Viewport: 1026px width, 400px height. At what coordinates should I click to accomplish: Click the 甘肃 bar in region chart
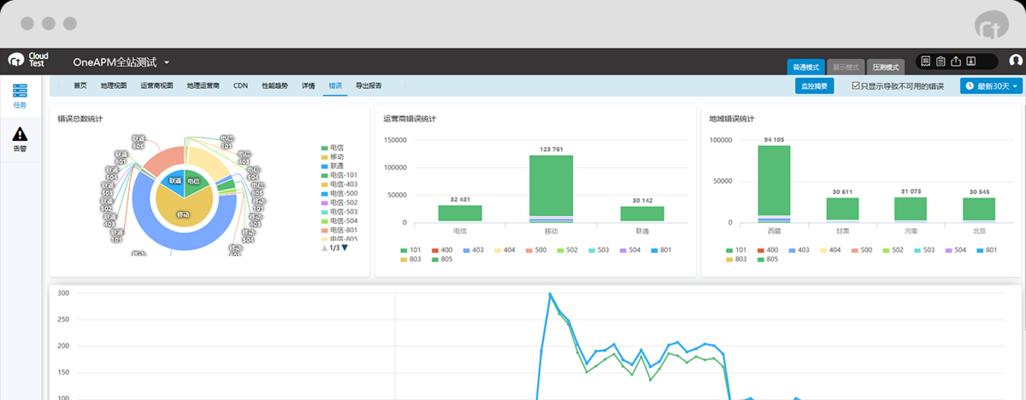pyautogui.click(x=842, y=210)
